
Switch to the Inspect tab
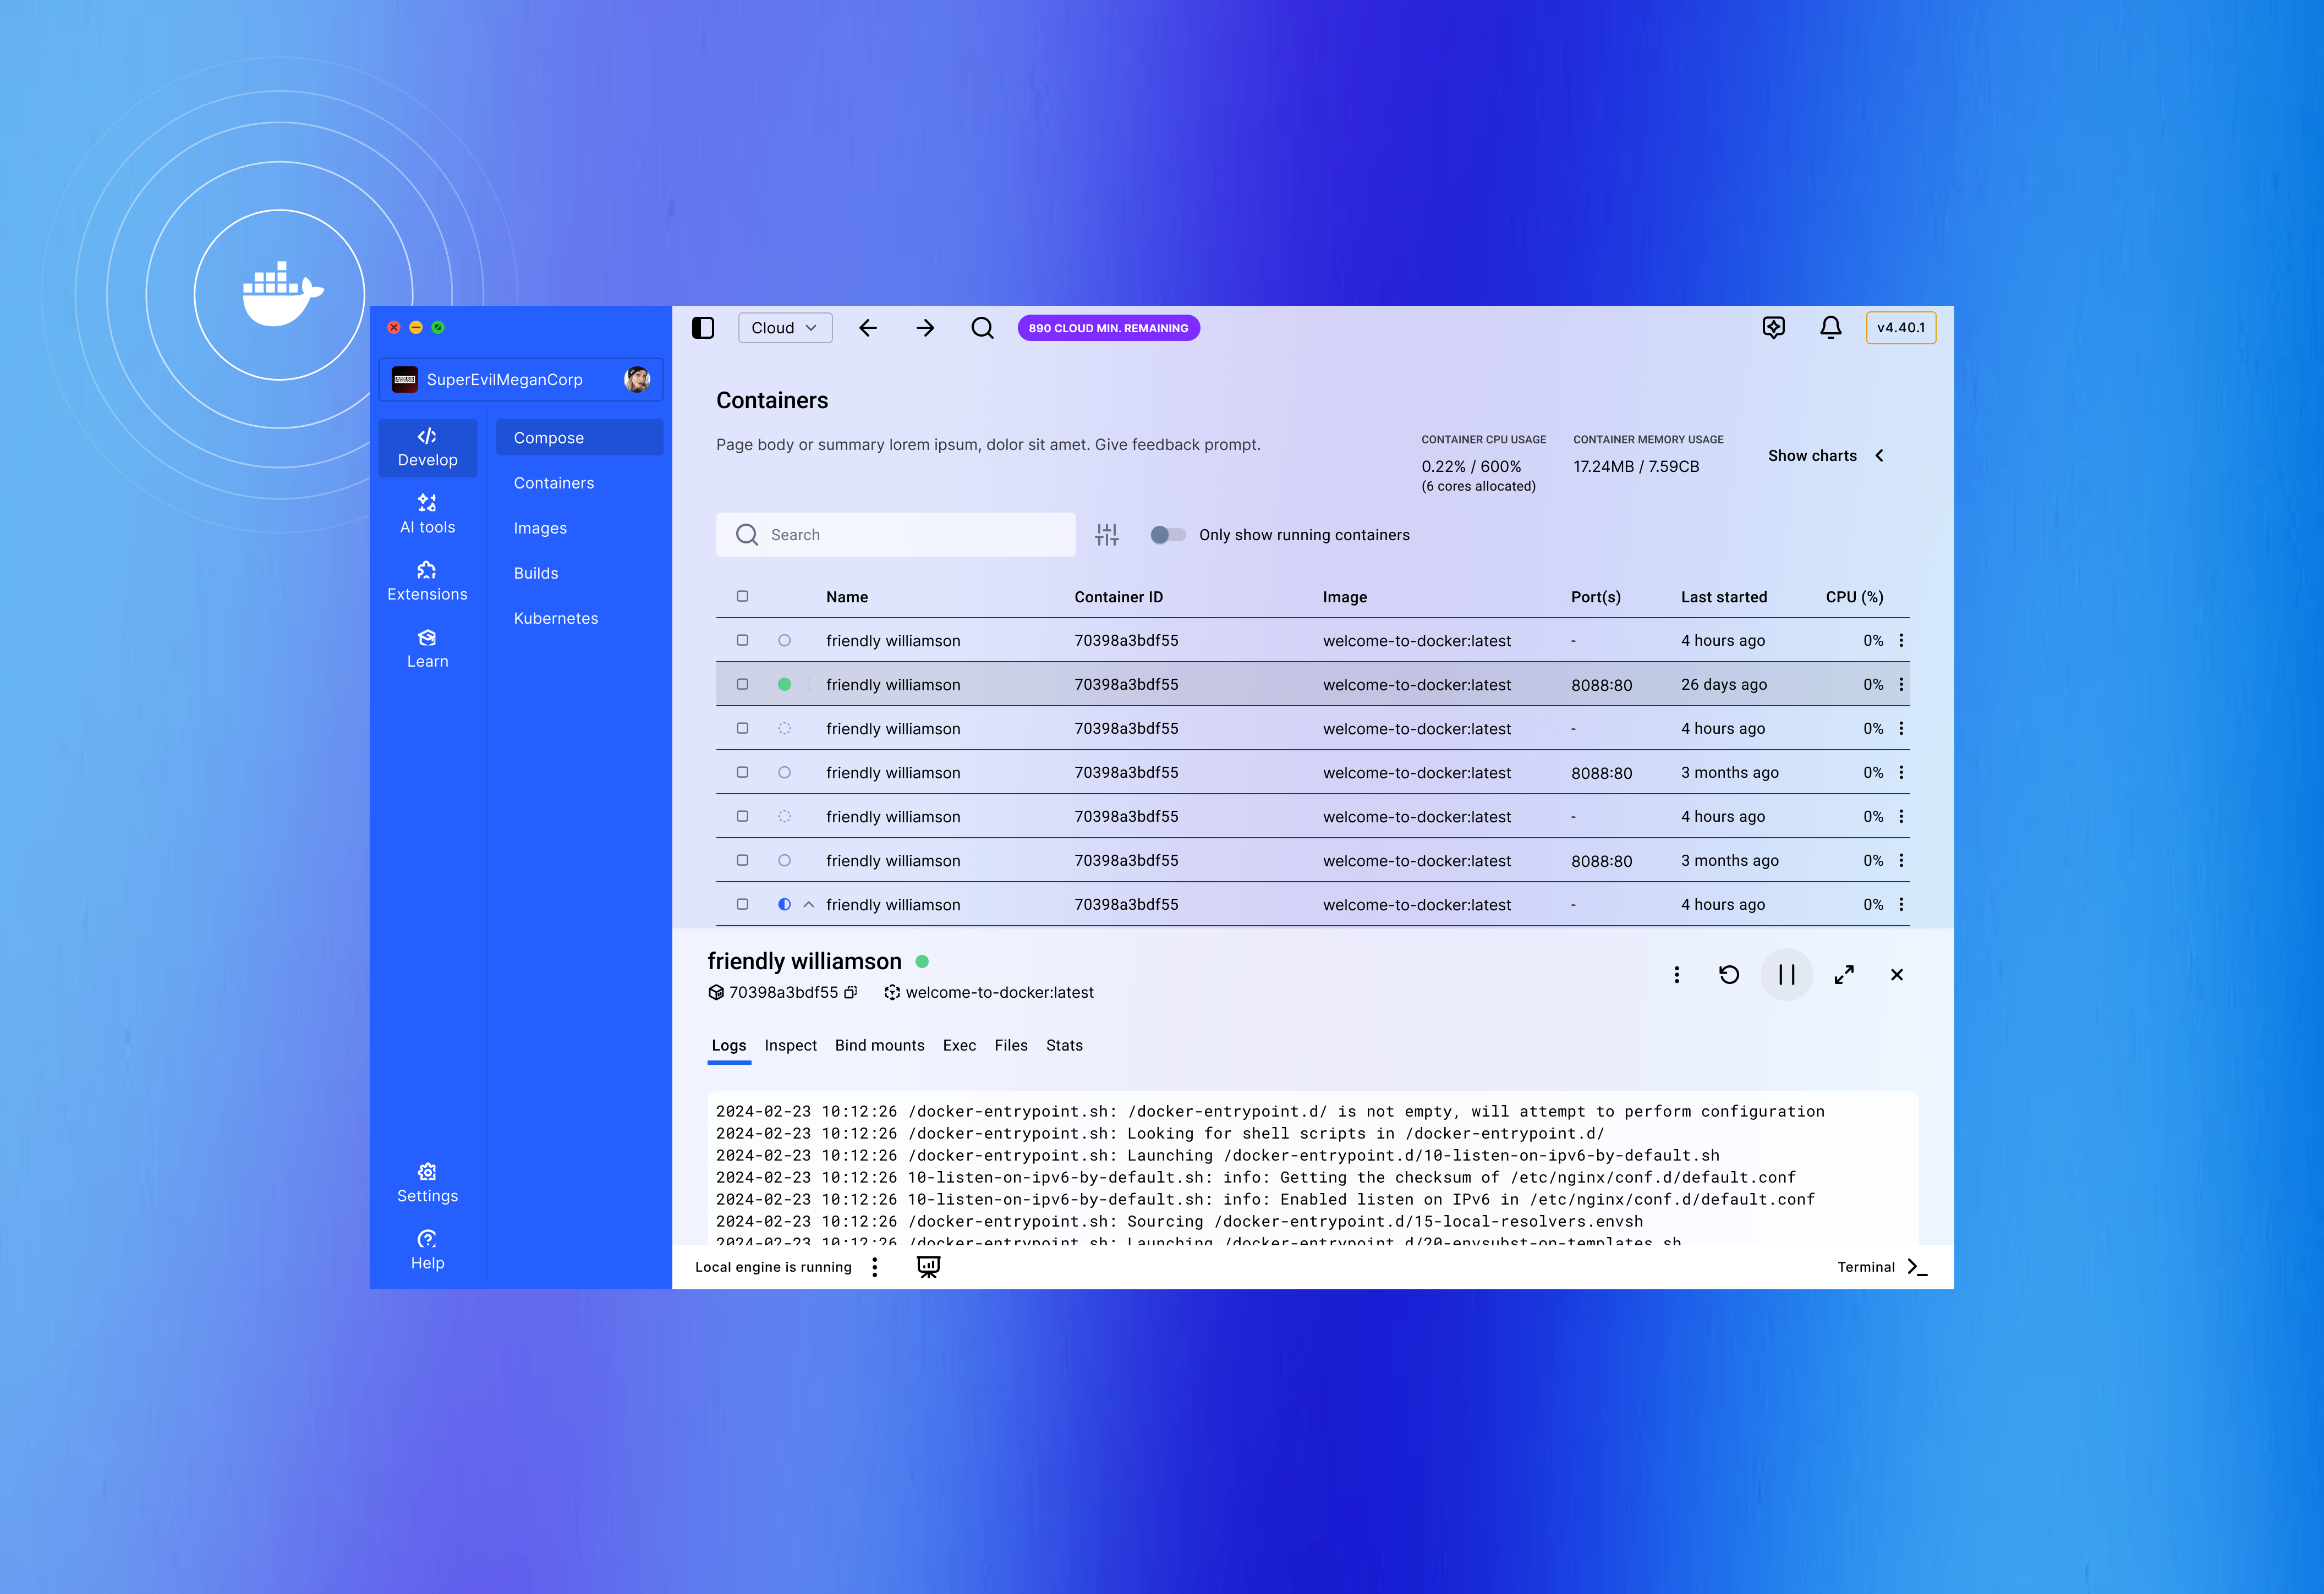tap(790, 1045)
